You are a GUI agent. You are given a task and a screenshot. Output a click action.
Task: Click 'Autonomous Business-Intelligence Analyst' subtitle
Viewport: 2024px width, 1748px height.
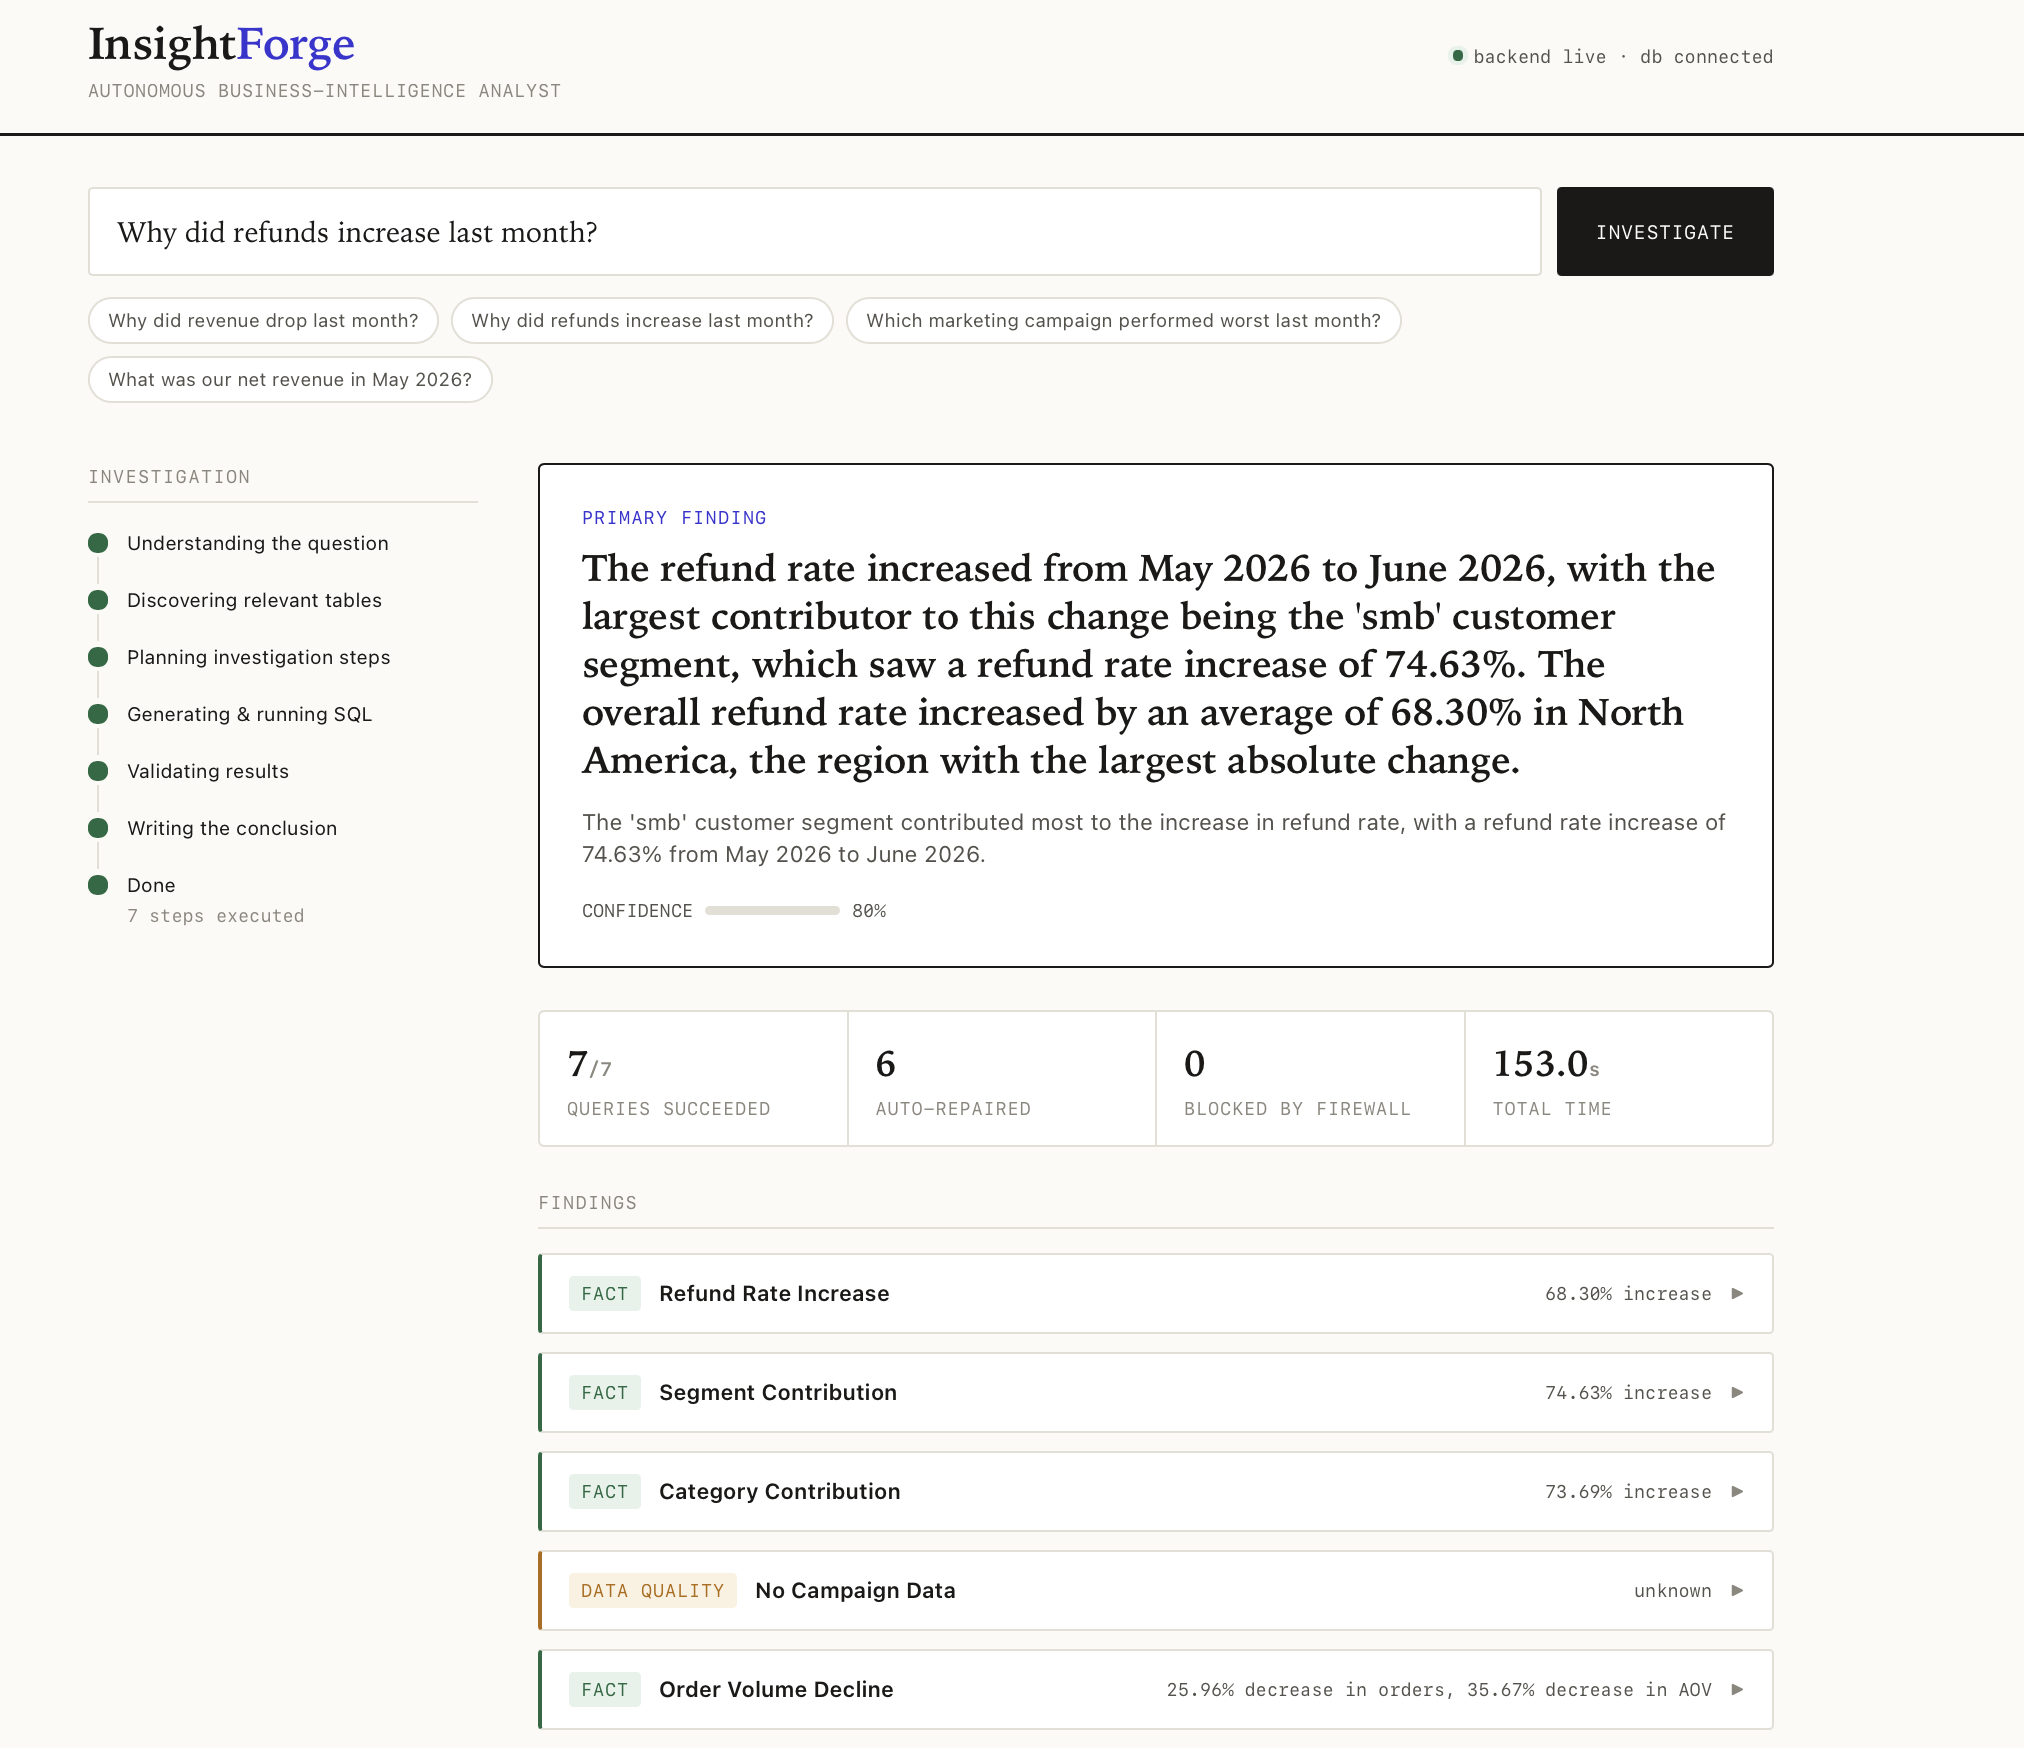(325, 90)
